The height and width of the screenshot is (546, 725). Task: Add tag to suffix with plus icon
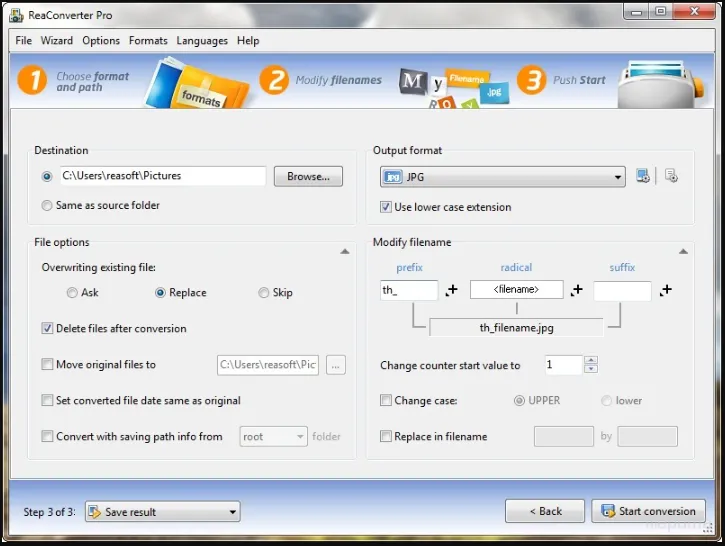[x=665, y=290]
